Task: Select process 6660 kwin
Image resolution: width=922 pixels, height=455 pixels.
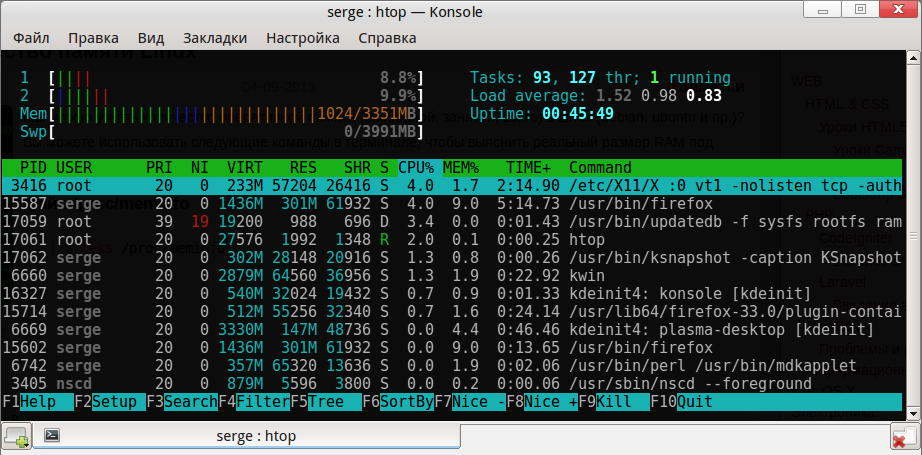Action: [x=452, y=276]
